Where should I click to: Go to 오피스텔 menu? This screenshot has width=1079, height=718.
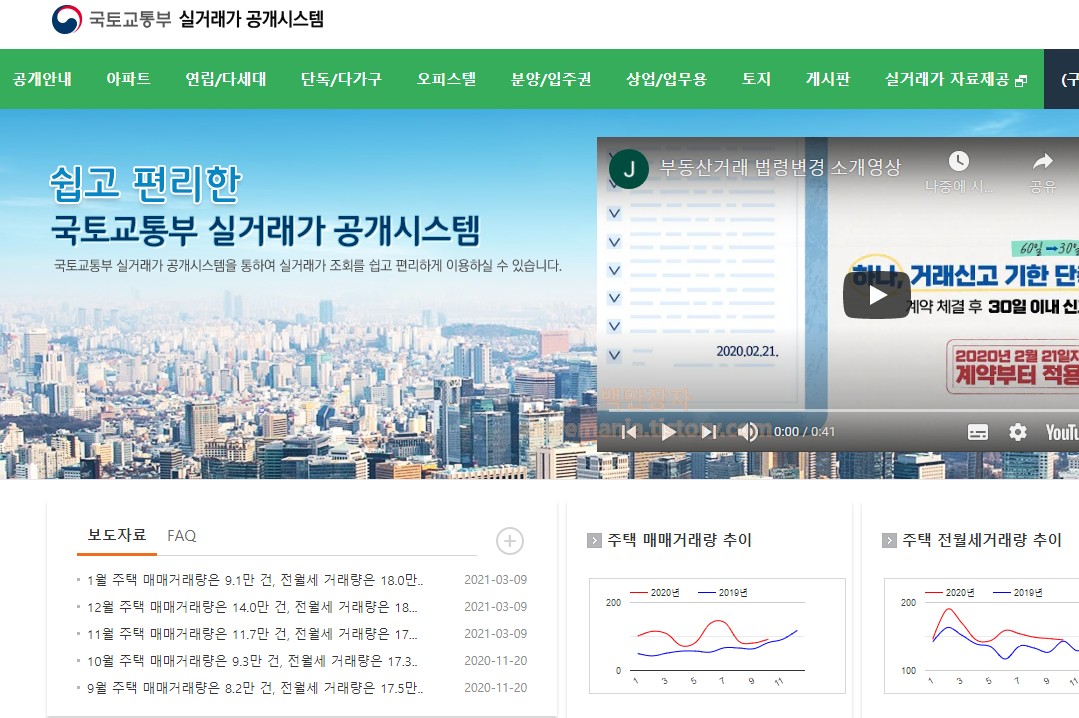(446, 79)
